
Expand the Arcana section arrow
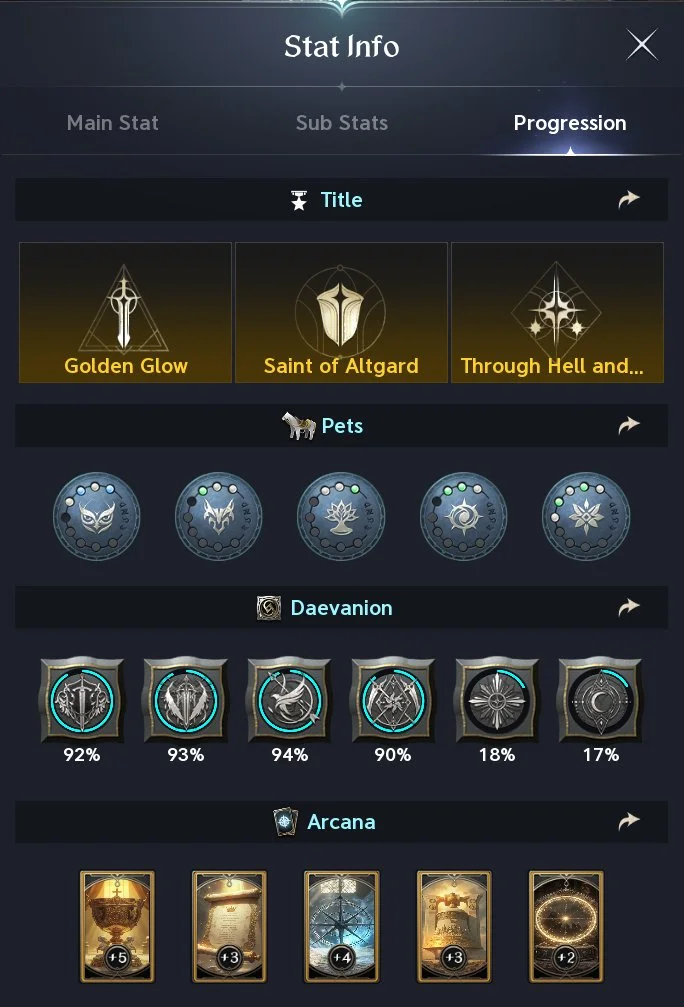(628, 822)
